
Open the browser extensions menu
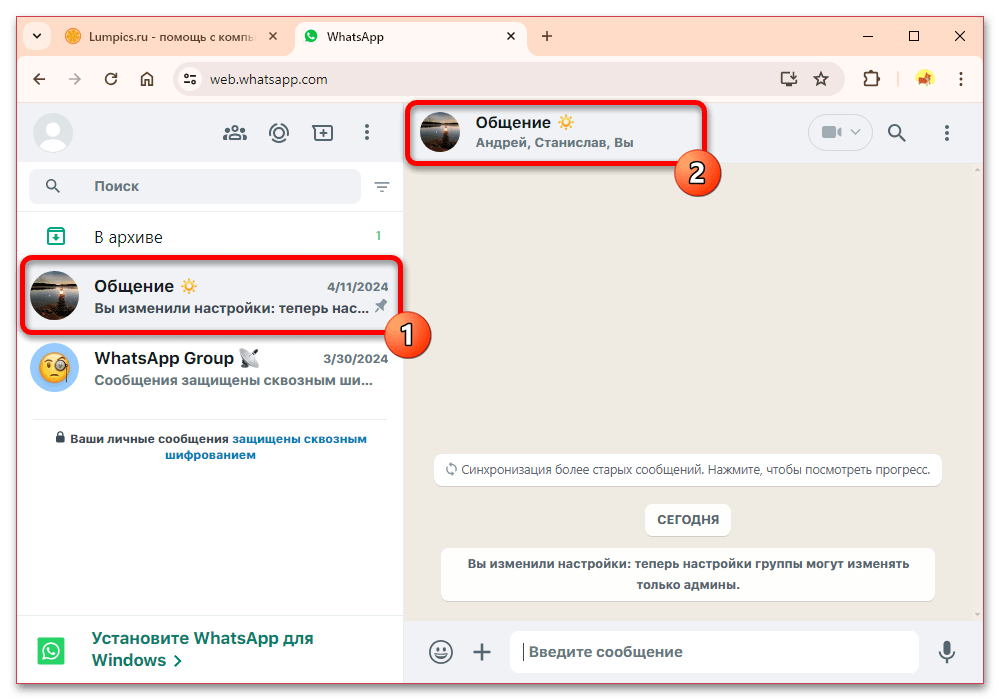pyautogui.click(x=871, y=79)
